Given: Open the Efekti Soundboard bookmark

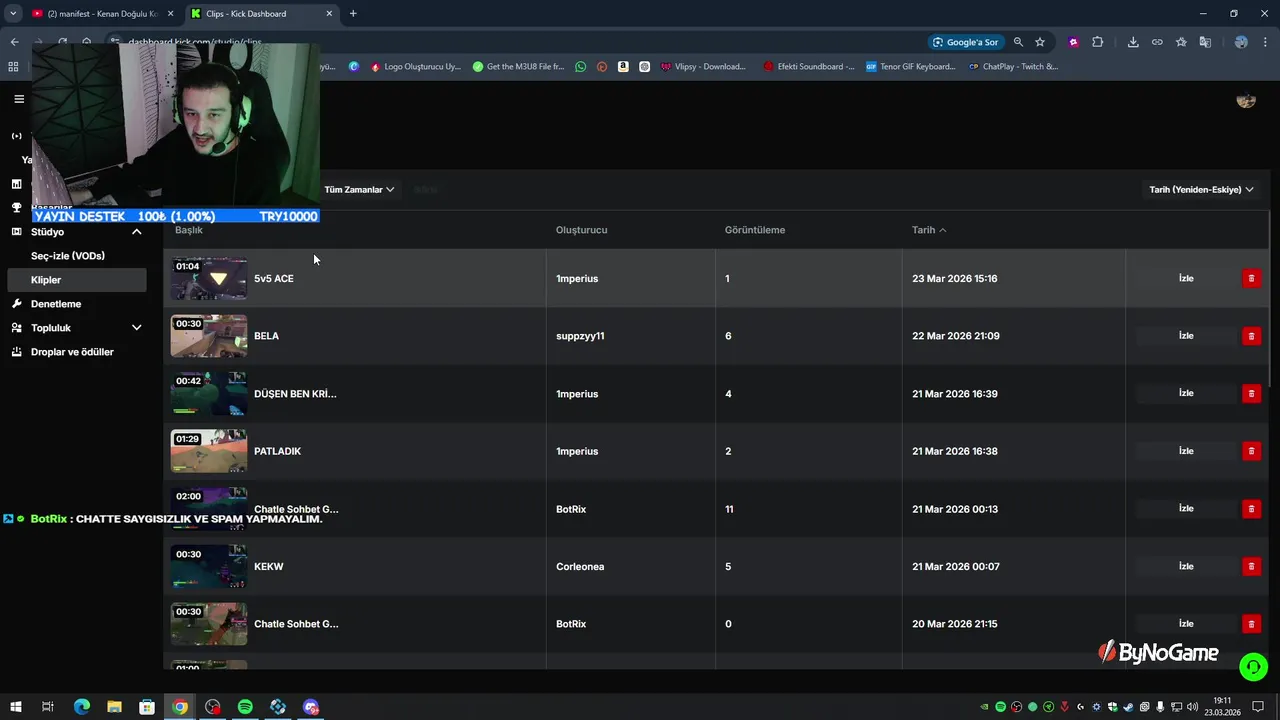Looking at the screenshot, I should click(x=808, y=67).
